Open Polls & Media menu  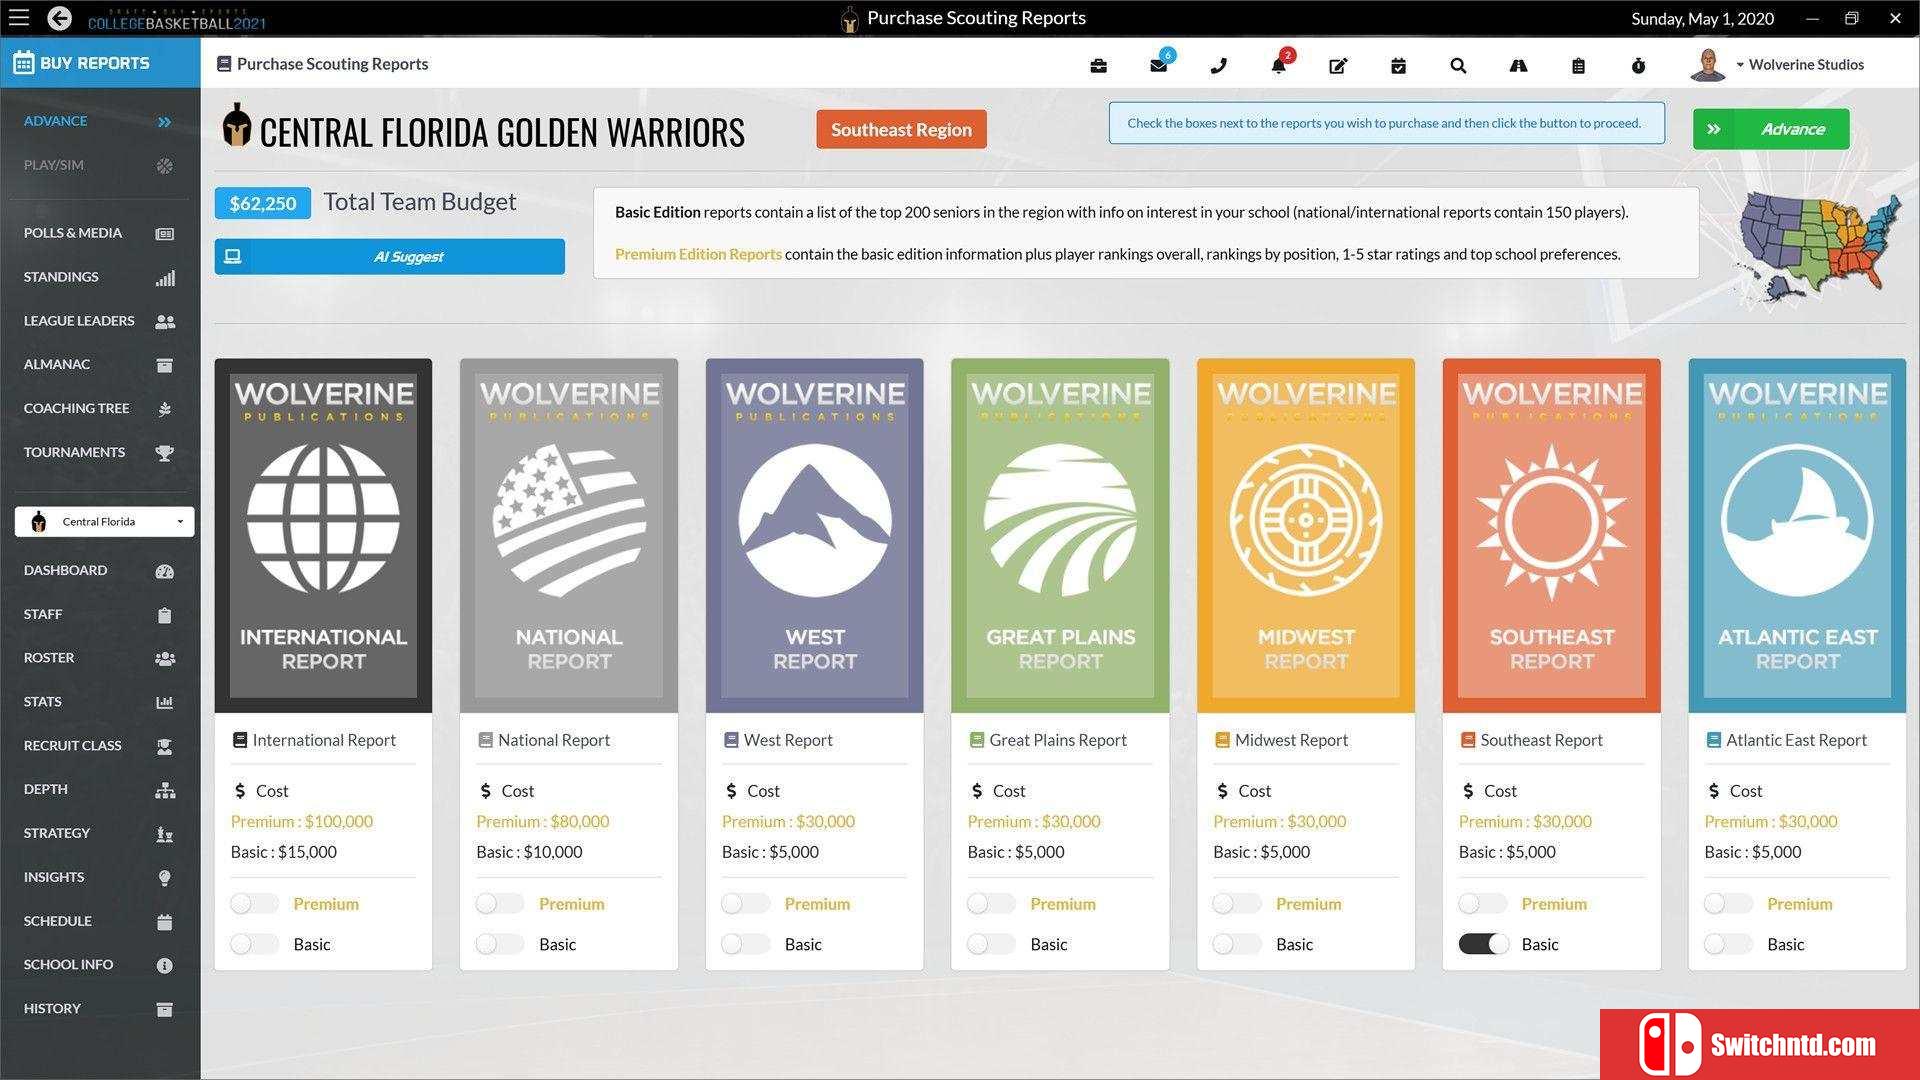click(100, 233)
